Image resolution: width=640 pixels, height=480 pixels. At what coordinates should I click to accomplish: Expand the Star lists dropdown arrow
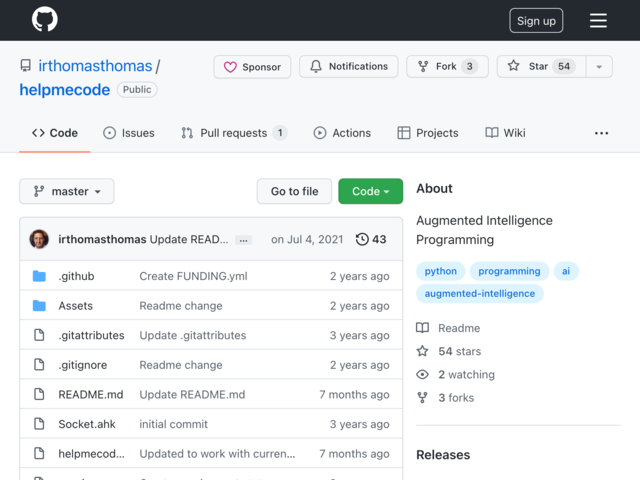click(599, 67)
